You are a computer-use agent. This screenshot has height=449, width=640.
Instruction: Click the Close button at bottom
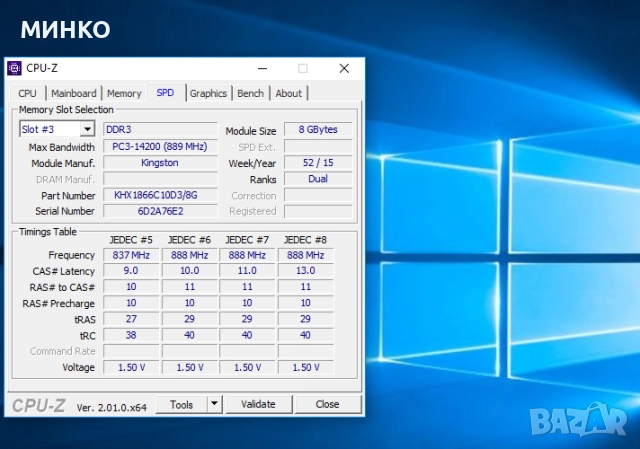coord(327,404)
